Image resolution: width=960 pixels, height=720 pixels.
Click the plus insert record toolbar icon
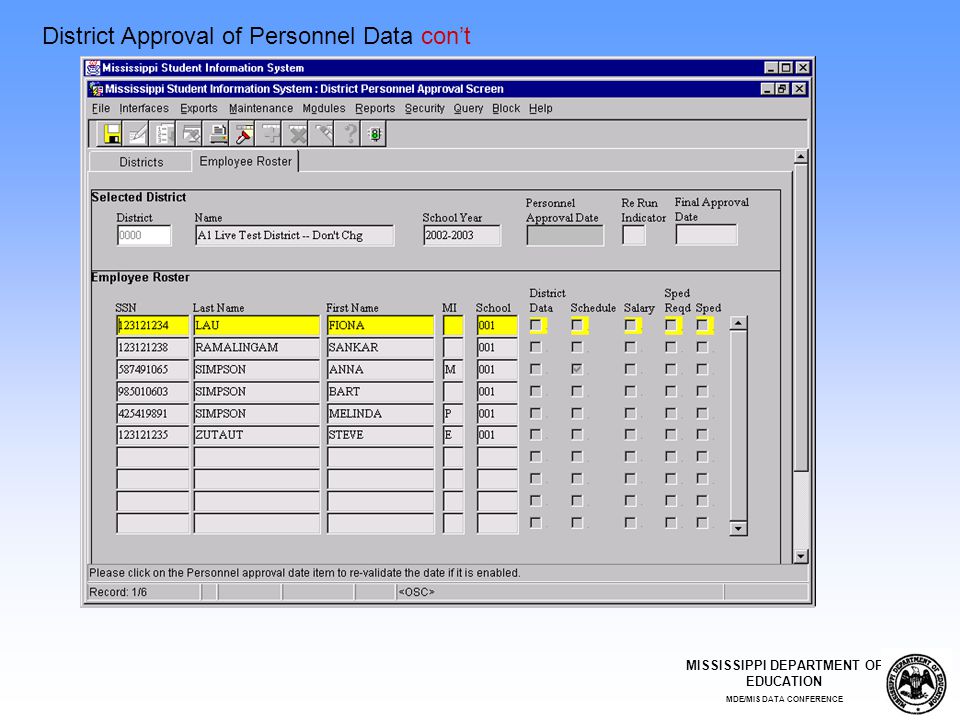pyautogui.click(x=271, y=133)
